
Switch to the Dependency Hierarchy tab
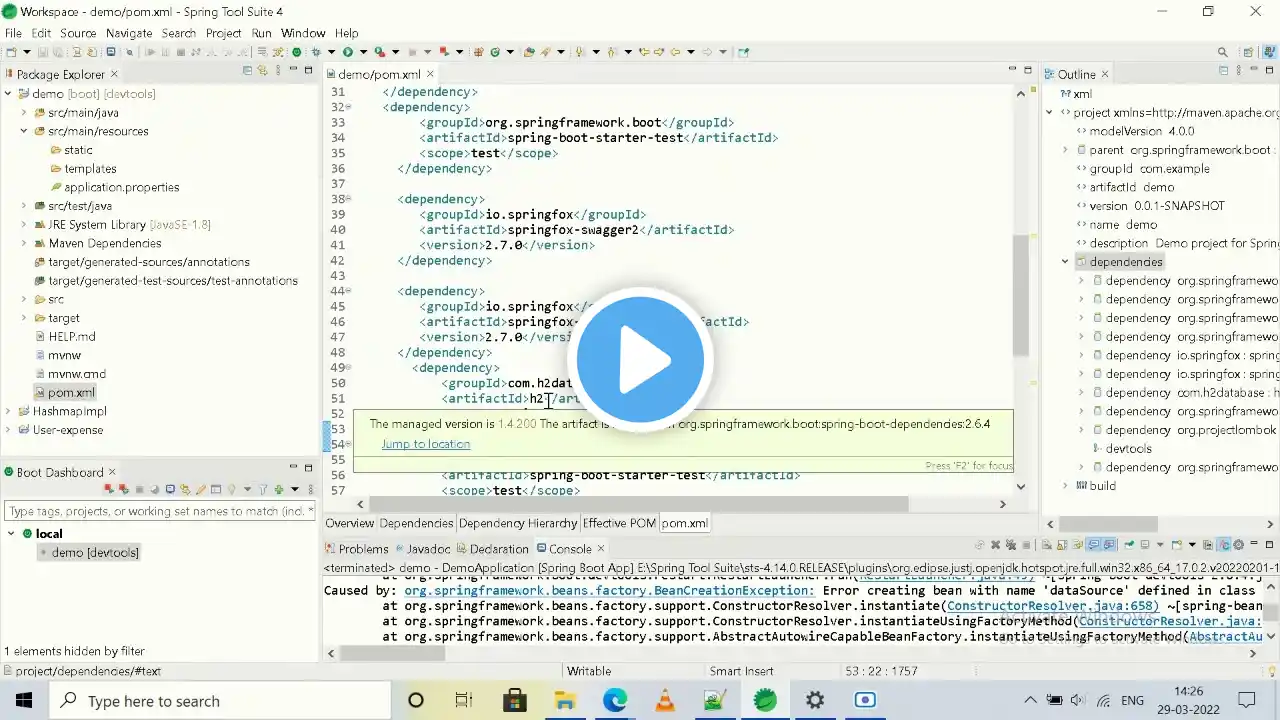pyautogui.click(x=518, y=523)
